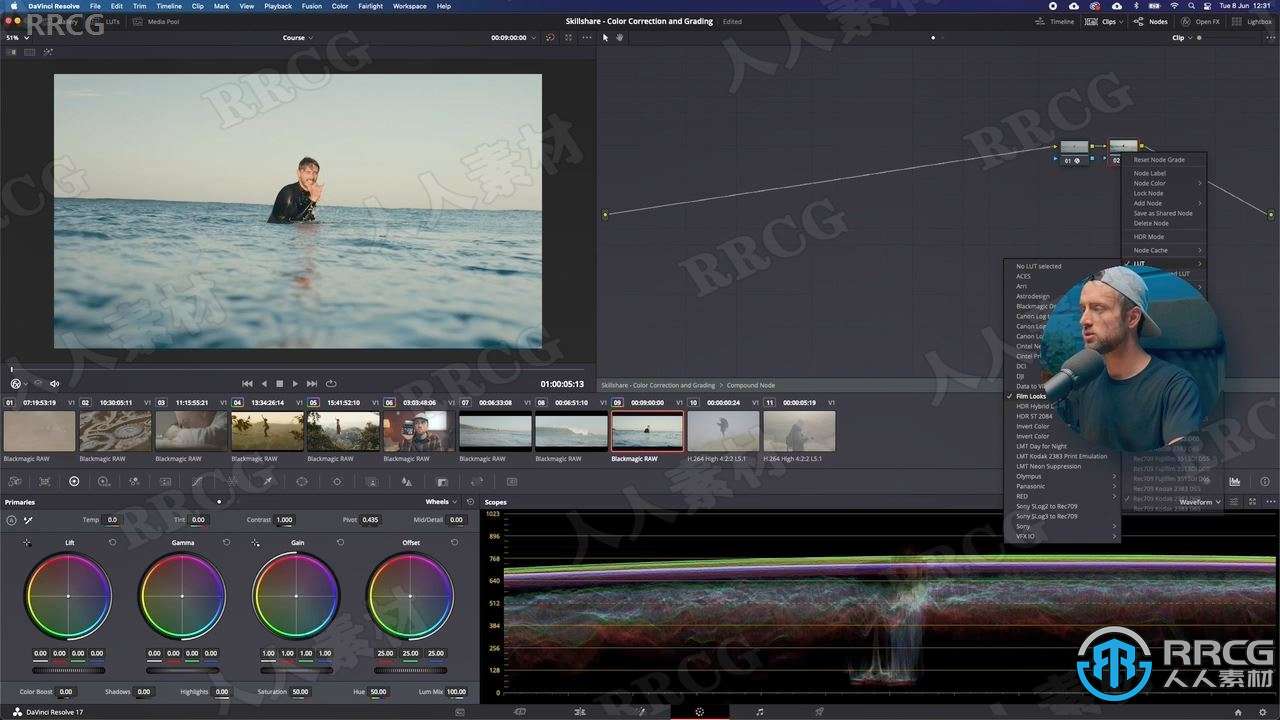Open the Curves palette icon
The width and height of the screenshot is (1280, 720).
pos(197,481)
